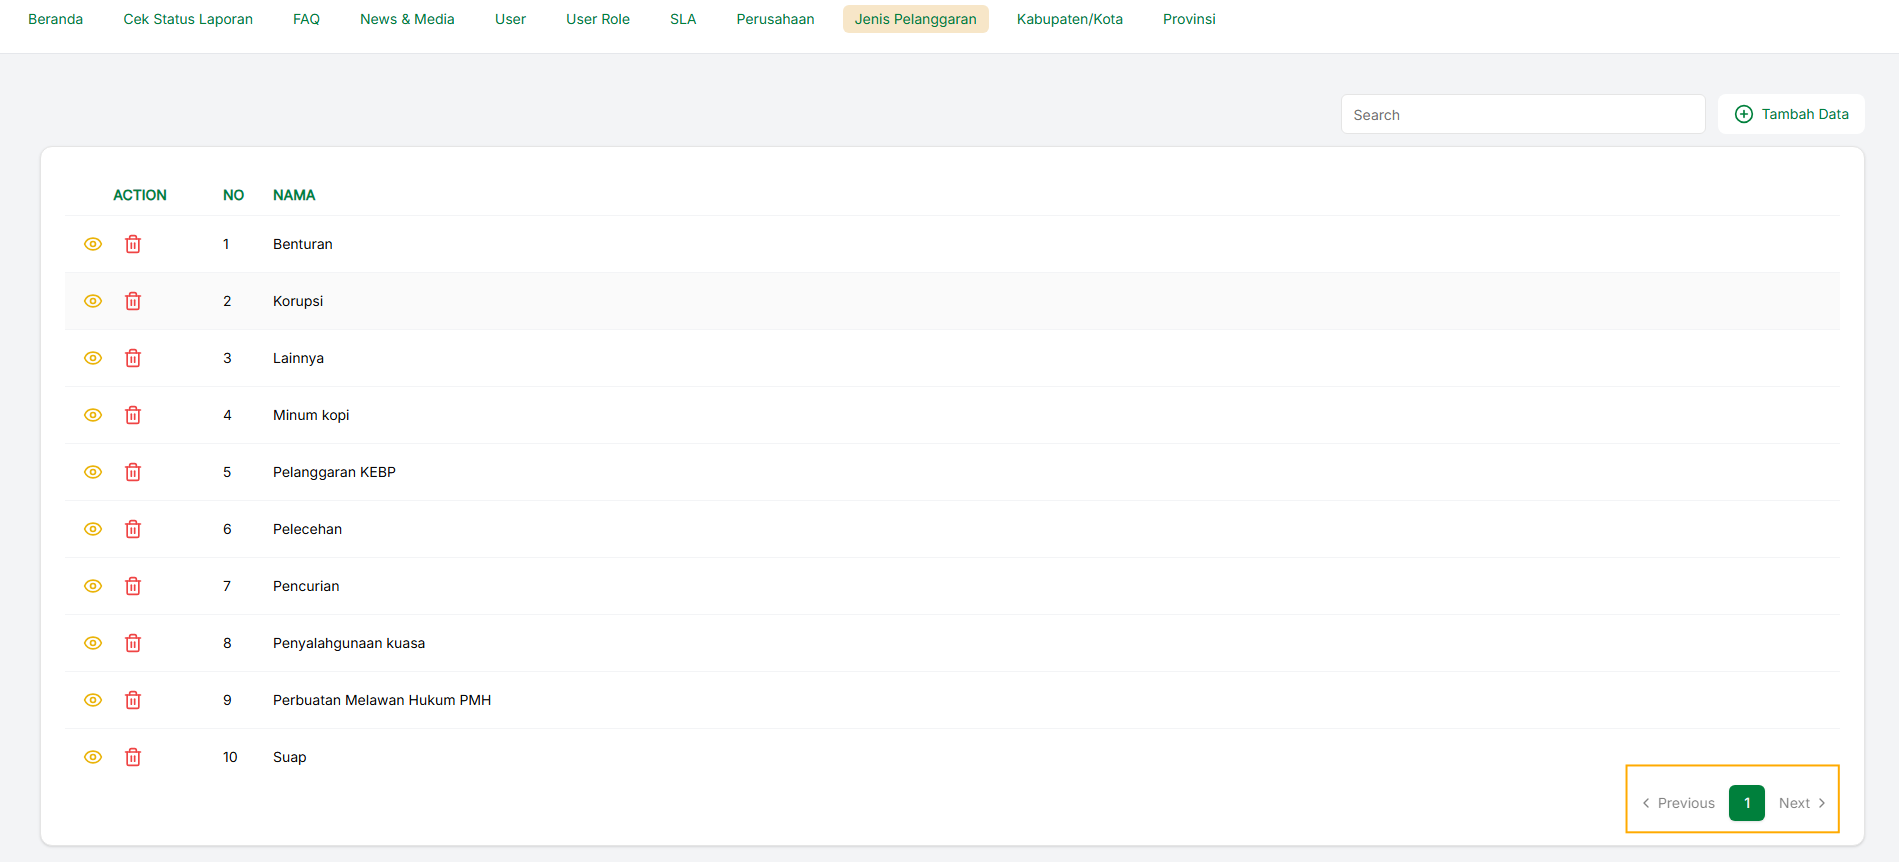Viewport: 1899px width, 862px height.
Task: Trash the Perbuatan Melawan Hukum PMH row
Action: pyautogui.click(x=133, y=700)
